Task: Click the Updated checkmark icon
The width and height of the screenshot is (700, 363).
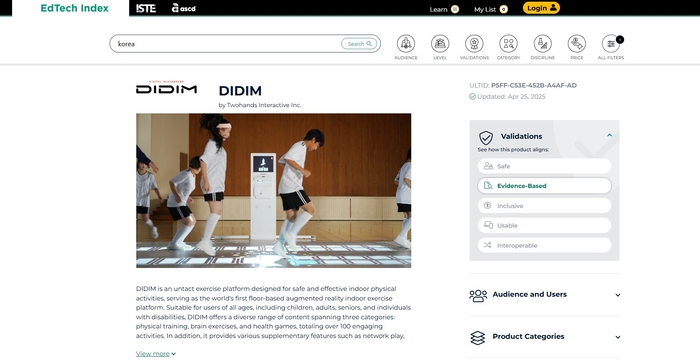Action: (x=472, y=96)
